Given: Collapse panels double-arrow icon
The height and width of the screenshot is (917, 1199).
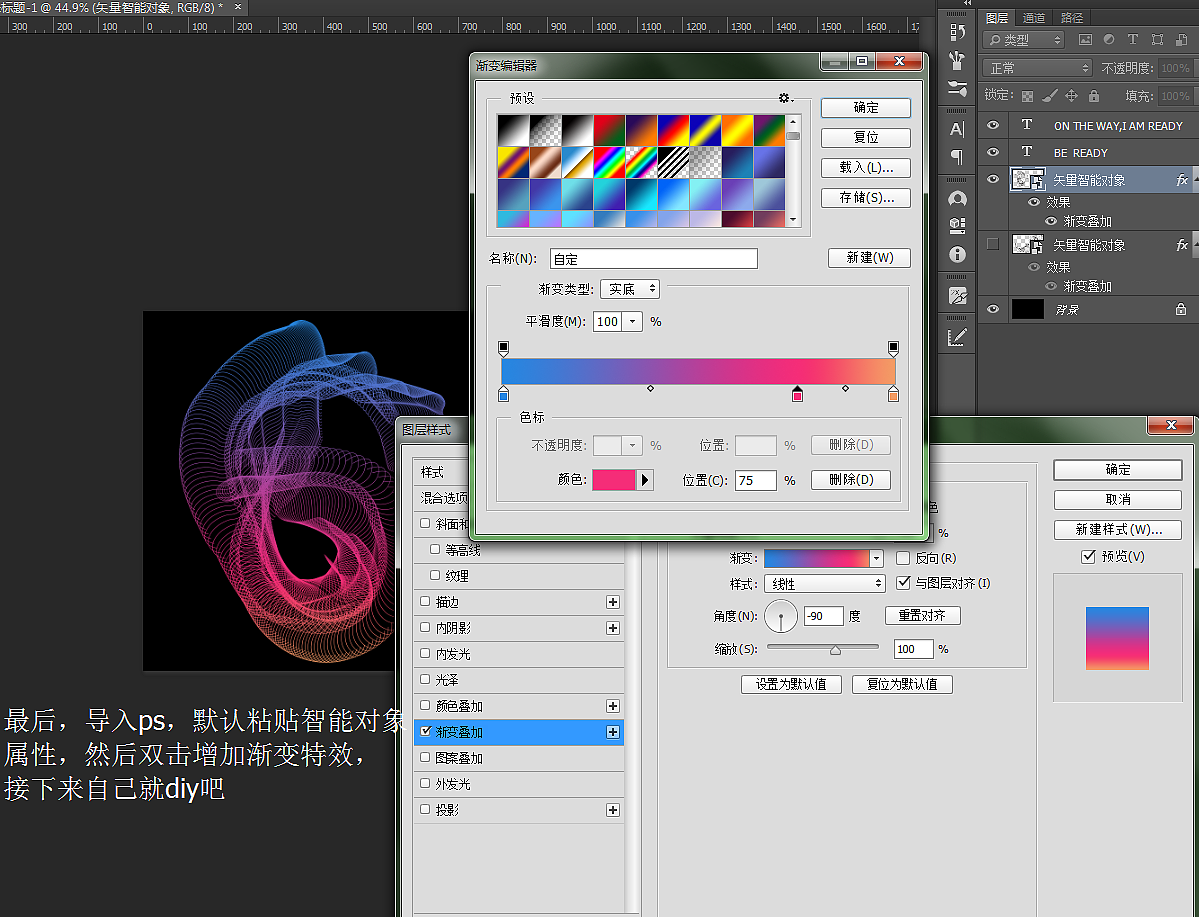Looking at the screenshot, I should tap(967, 3).
